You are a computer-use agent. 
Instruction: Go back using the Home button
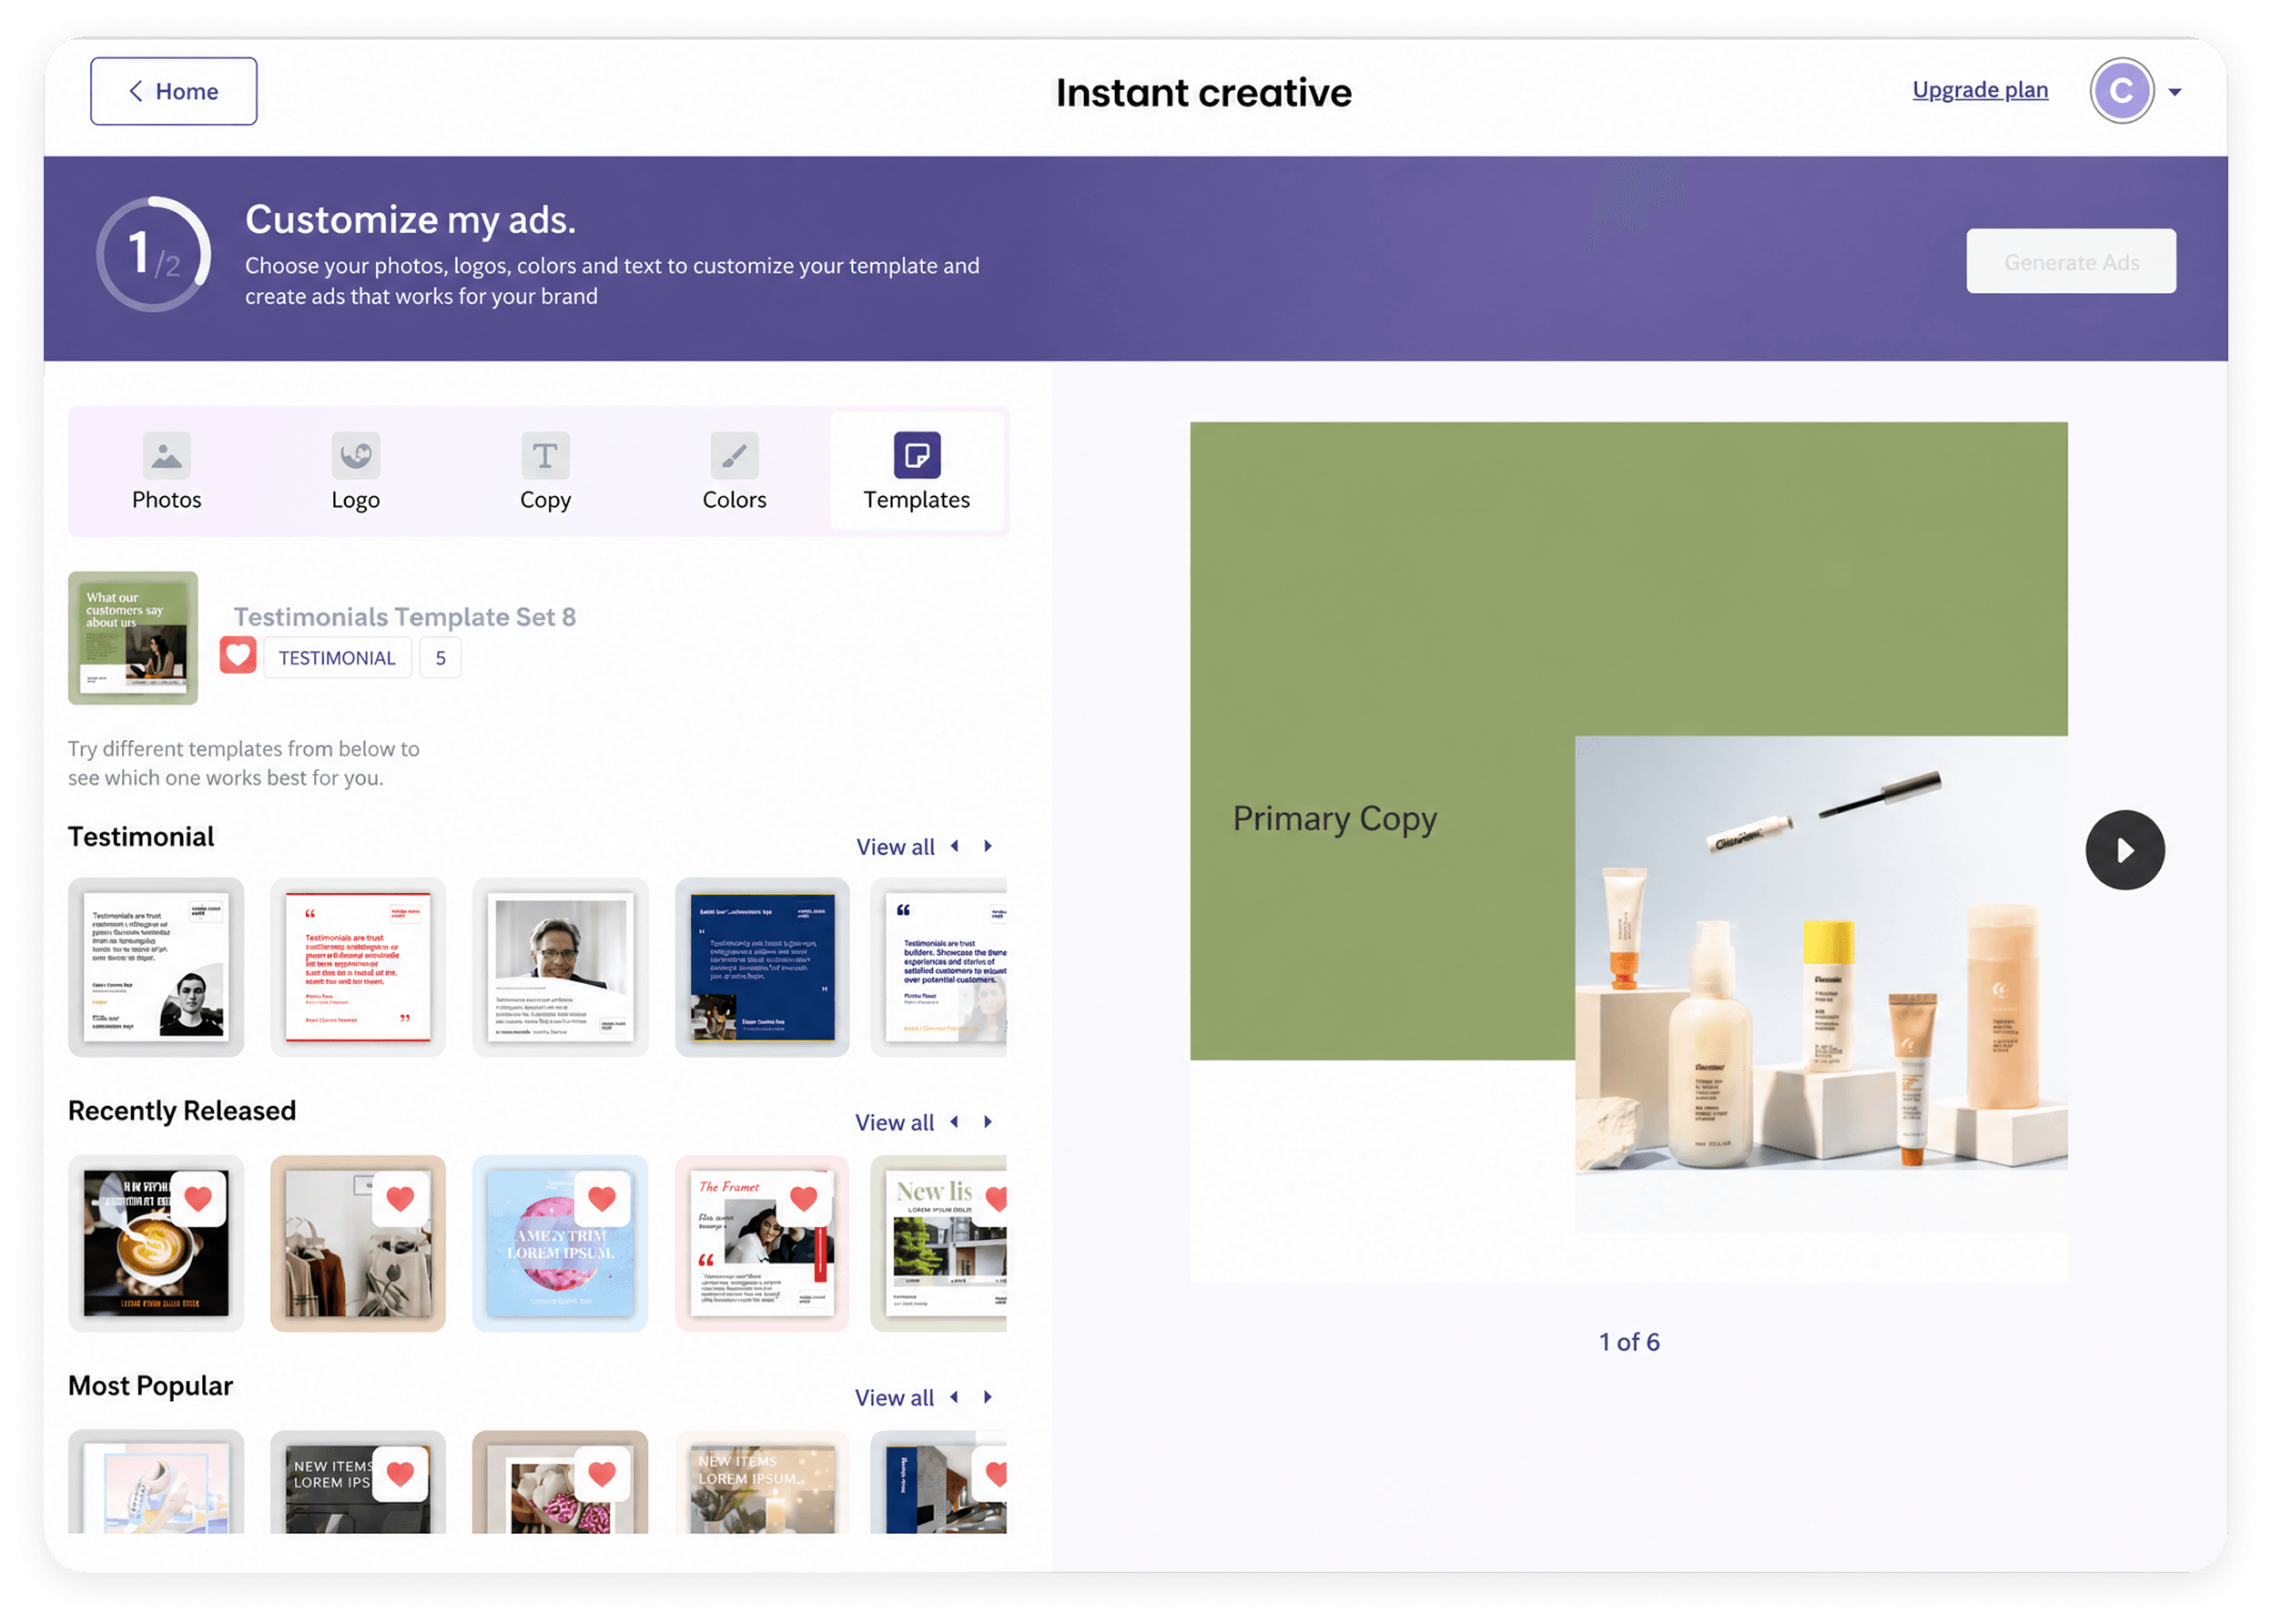click(x=173, y=91)
